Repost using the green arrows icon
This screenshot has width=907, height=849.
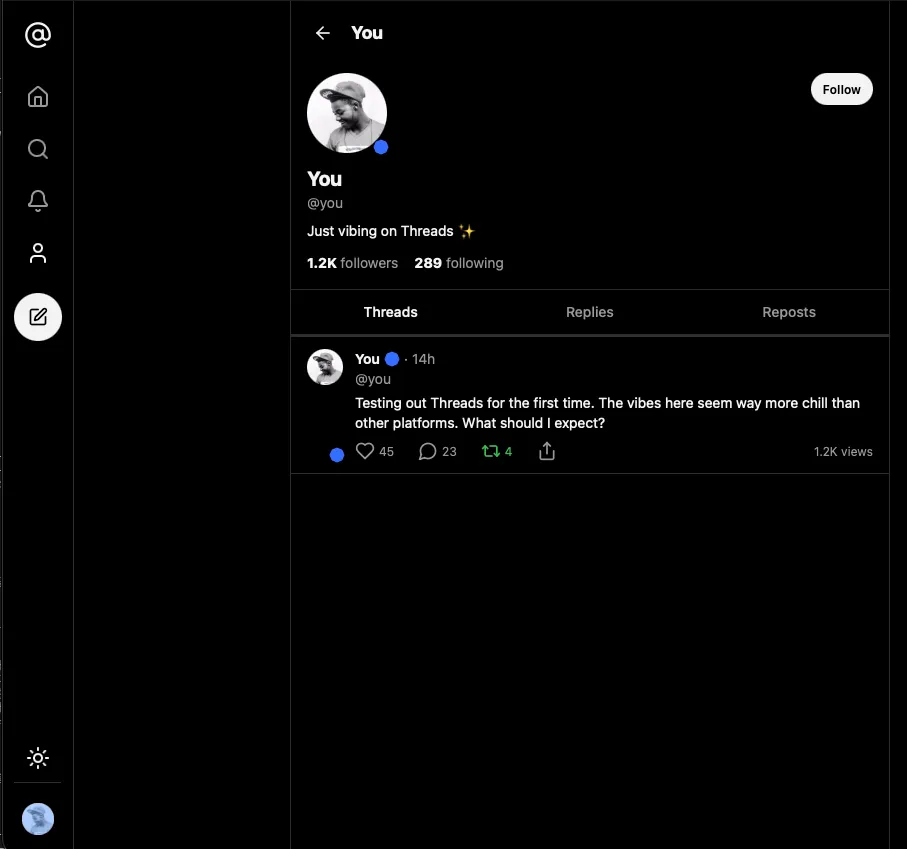[491, 451]
